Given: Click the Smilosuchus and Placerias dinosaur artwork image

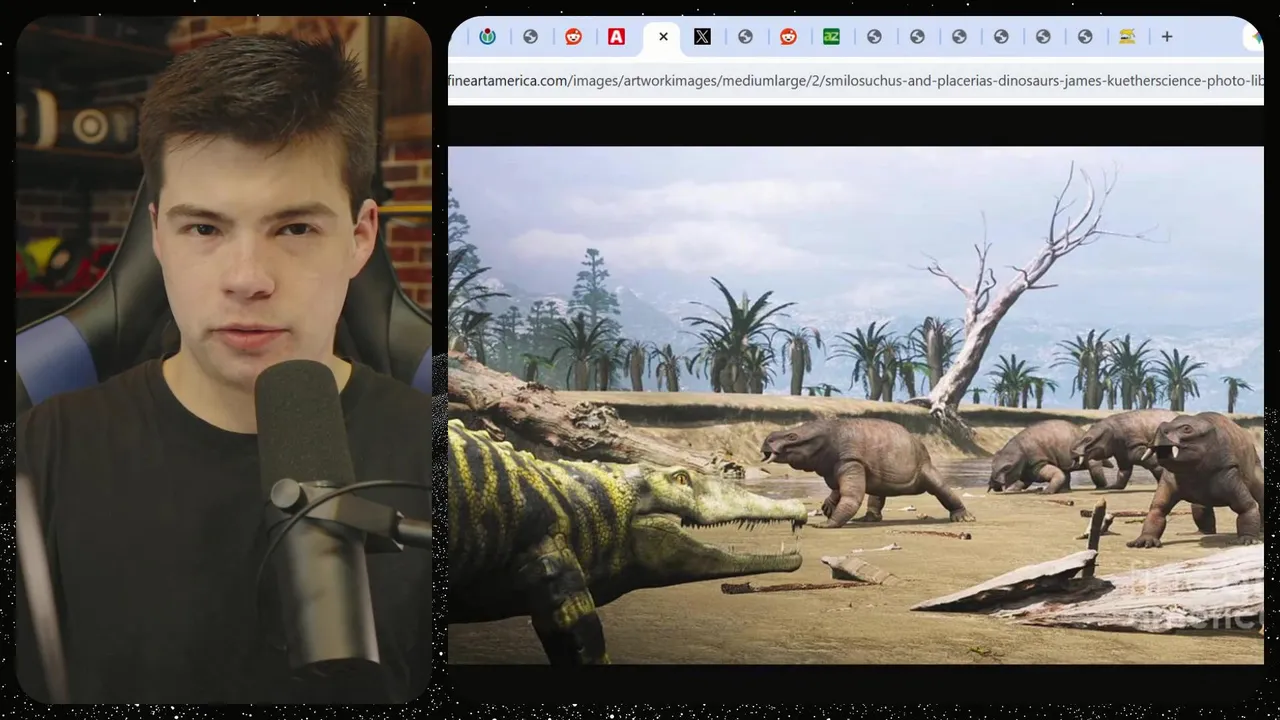Looking at the screenshot, I should coord(856,405).
